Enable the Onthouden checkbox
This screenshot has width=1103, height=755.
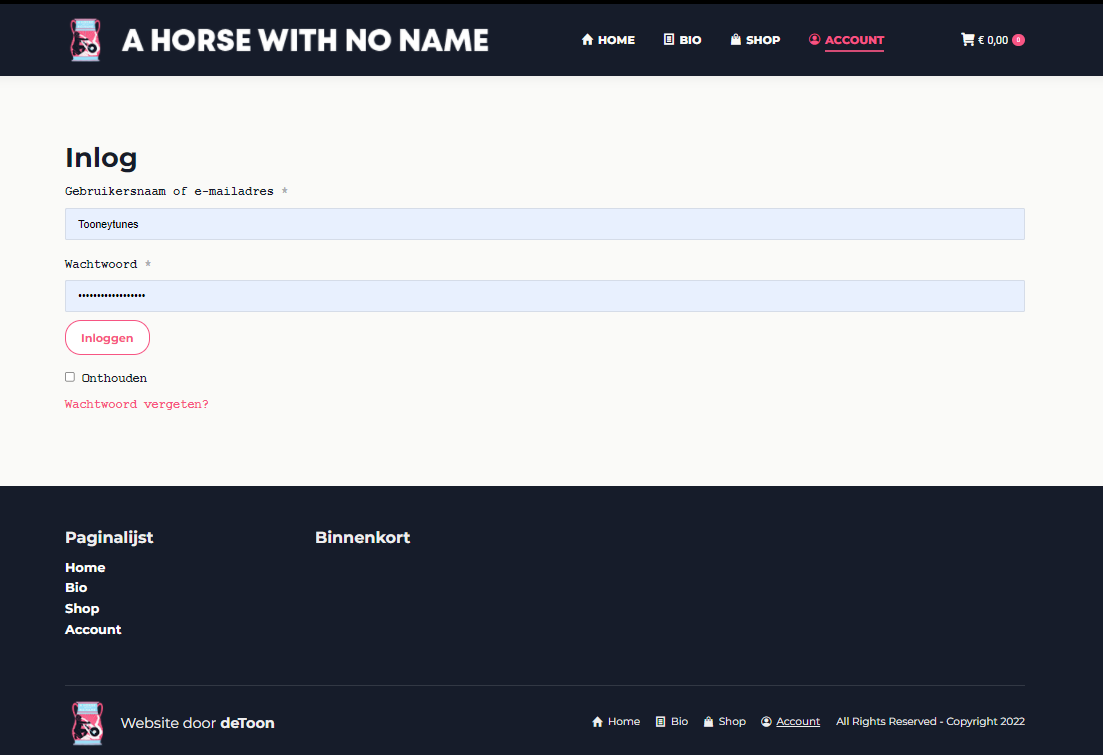(70, 377)
